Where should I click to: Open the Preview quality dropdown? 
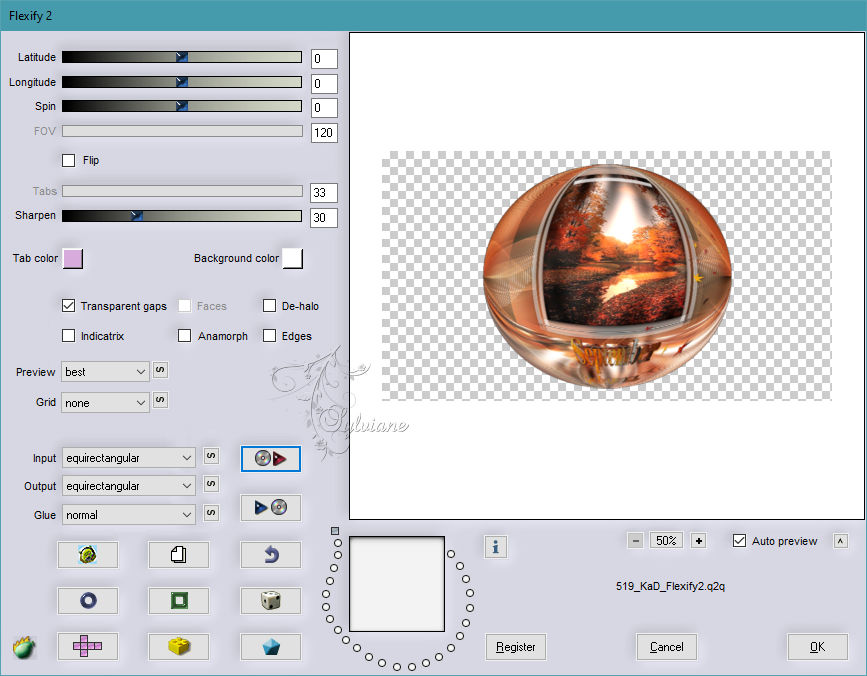coord(106,372)
